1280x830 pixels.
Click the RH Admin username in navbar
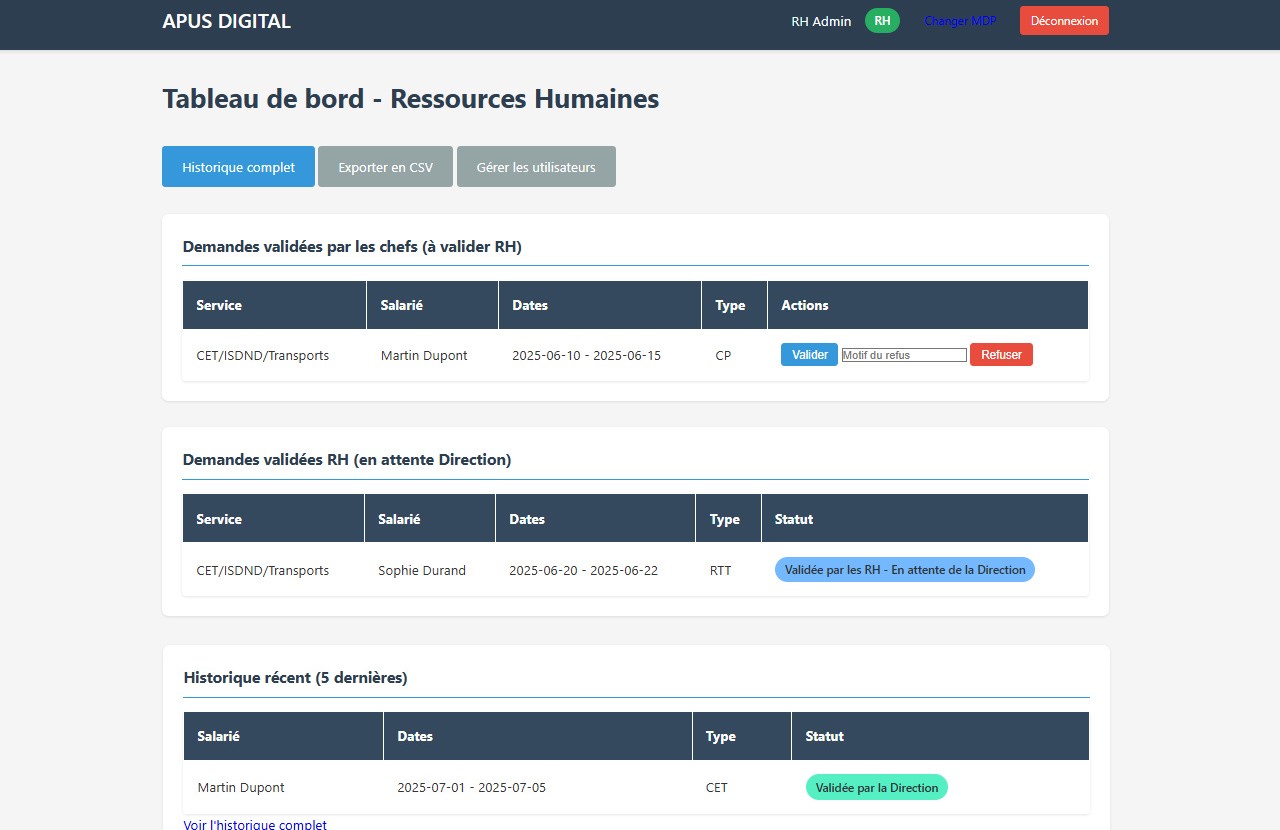(820, 20)
